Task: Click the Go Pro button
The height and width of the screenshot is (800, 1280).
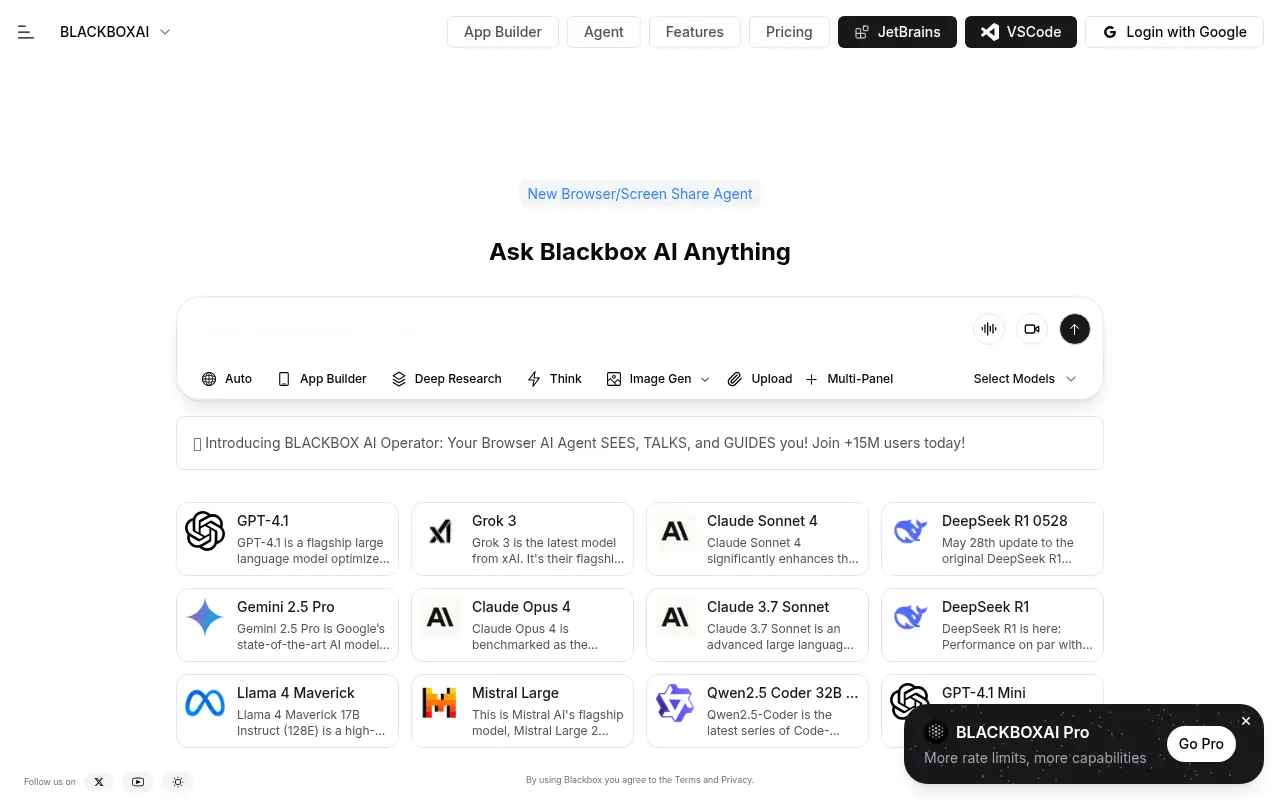Action: coord(1200,744)
